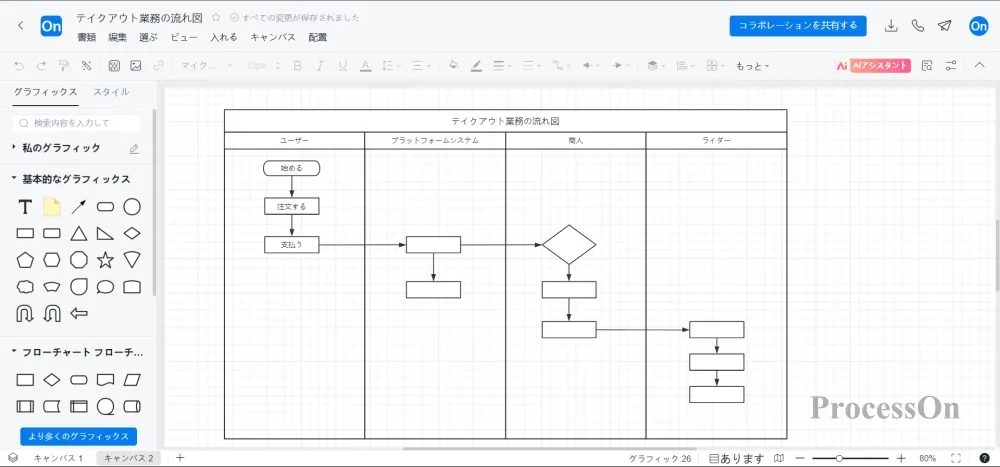Expand the 私のグラフィック section
Image resolution: width=1000 pixels, height=467 pixels.
pyautogui.click(x=14, y=148)
